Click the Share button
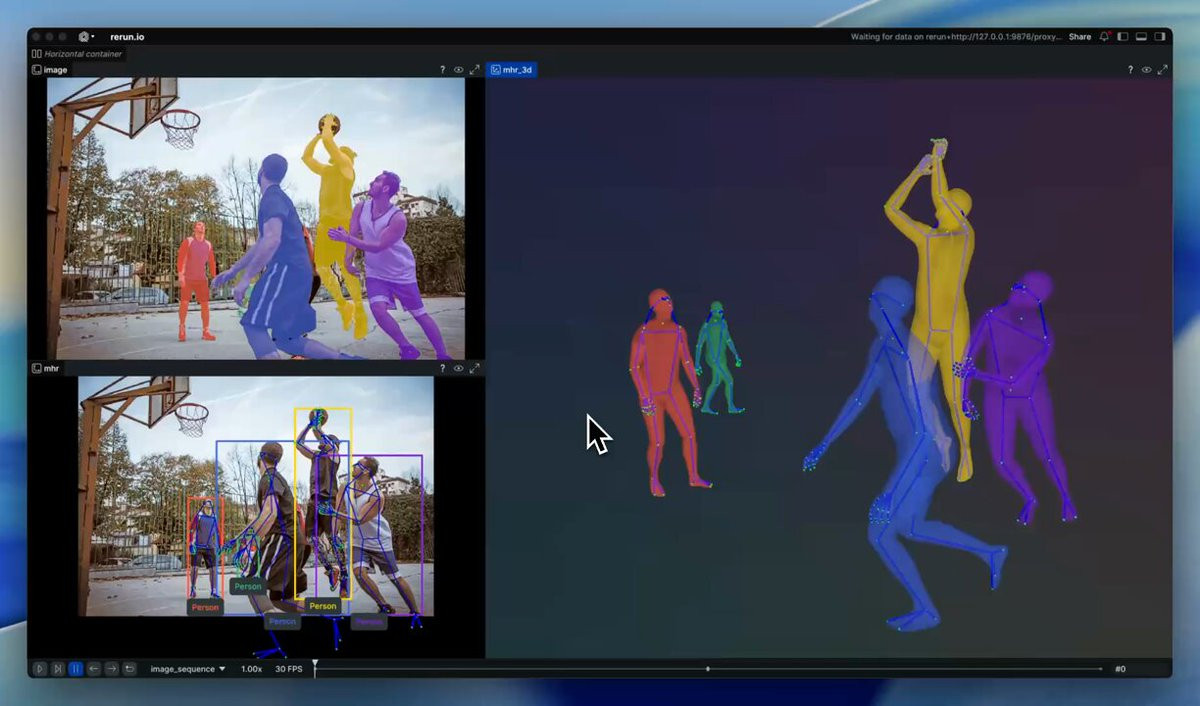 (1080, 37)
